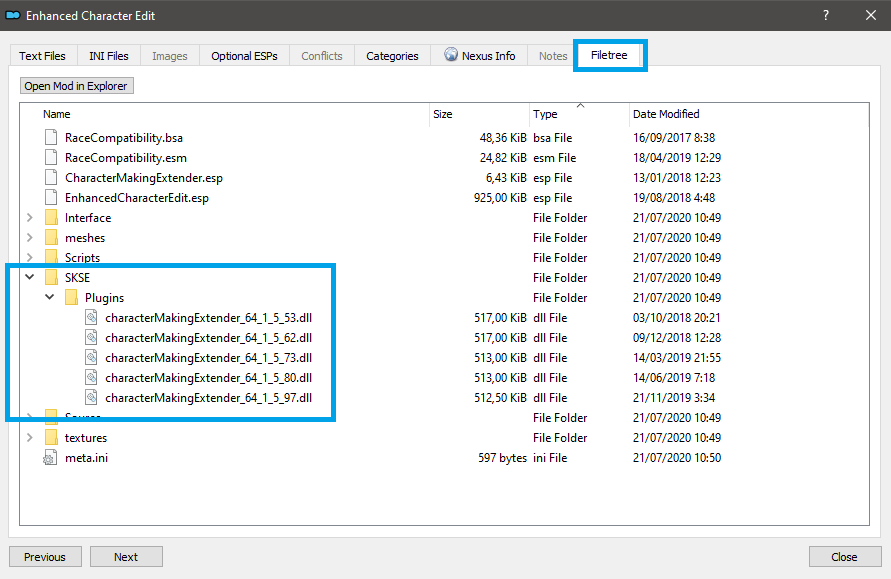Select characterMakingExtender_64_1_5_73.dll file name
Viewport: 891px width, 579px height.
[209, 357]
